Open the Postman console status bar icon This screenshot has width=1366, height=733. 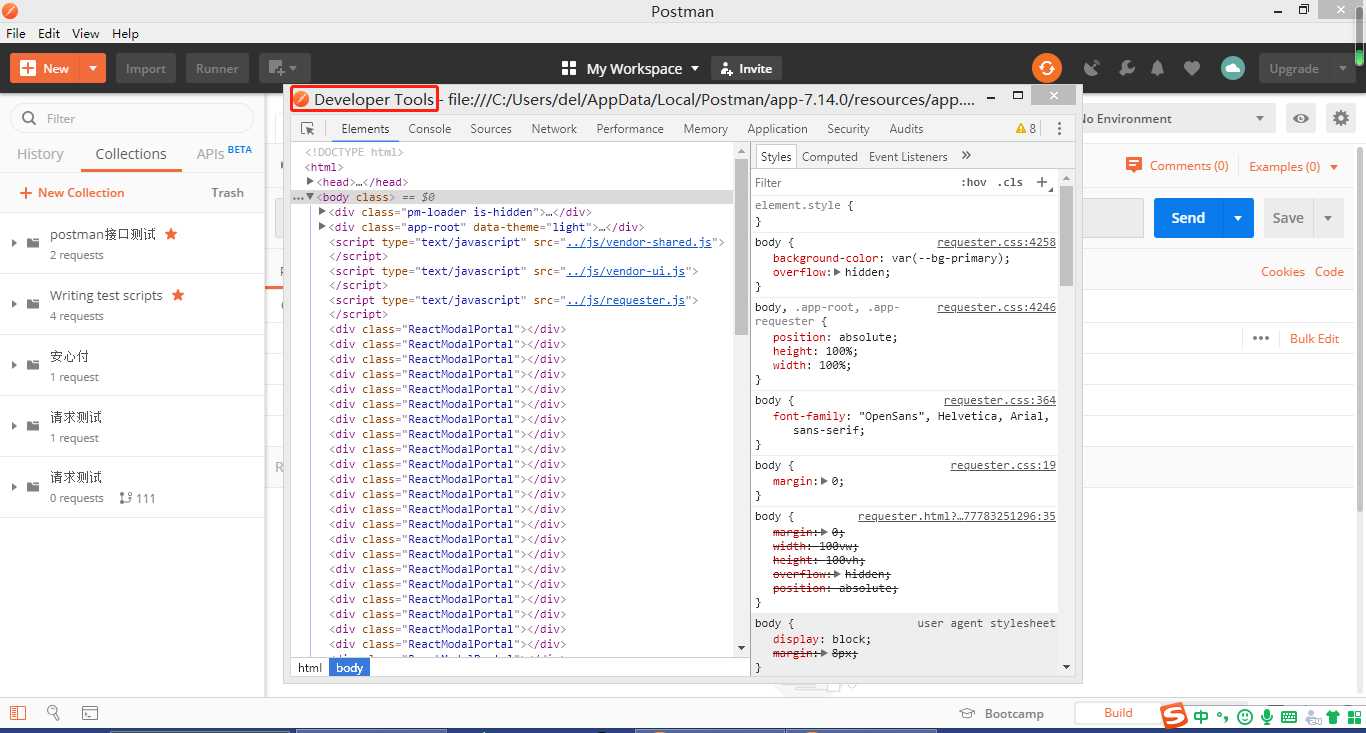[x=89, y=713]
